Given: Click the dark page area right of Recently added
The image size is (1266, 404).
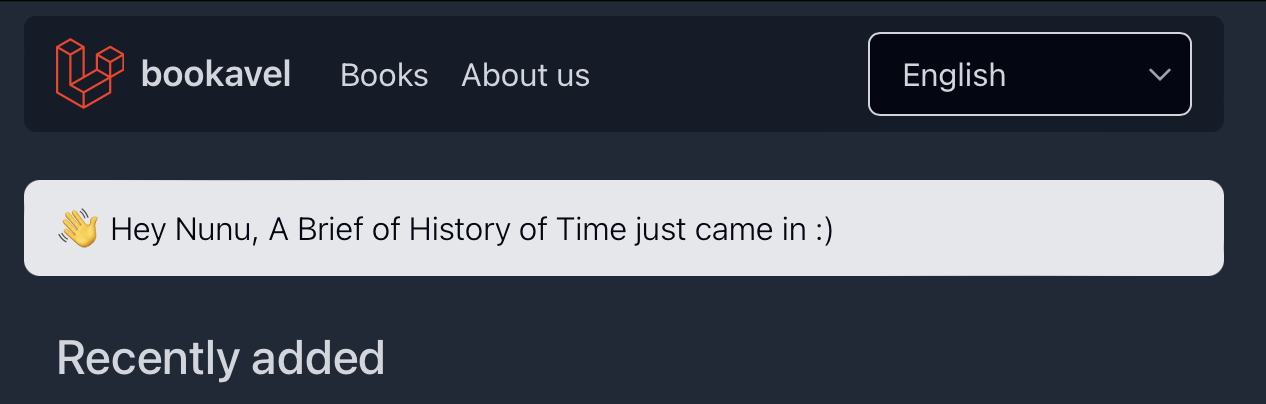Looking at the screenshot, I should click(x=800, y=357).
